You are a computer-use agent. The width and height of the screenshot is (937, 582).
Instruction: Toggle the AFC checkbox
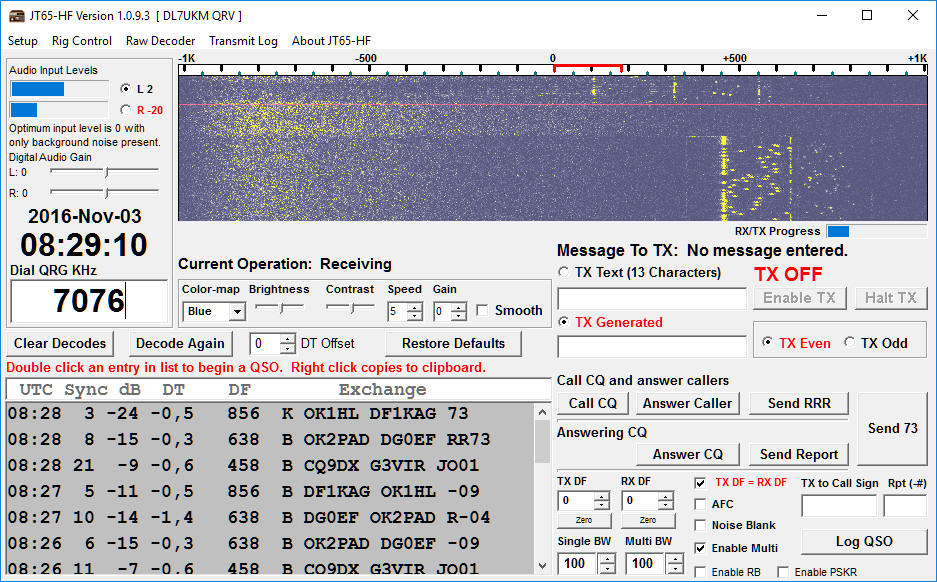point(700,504)
